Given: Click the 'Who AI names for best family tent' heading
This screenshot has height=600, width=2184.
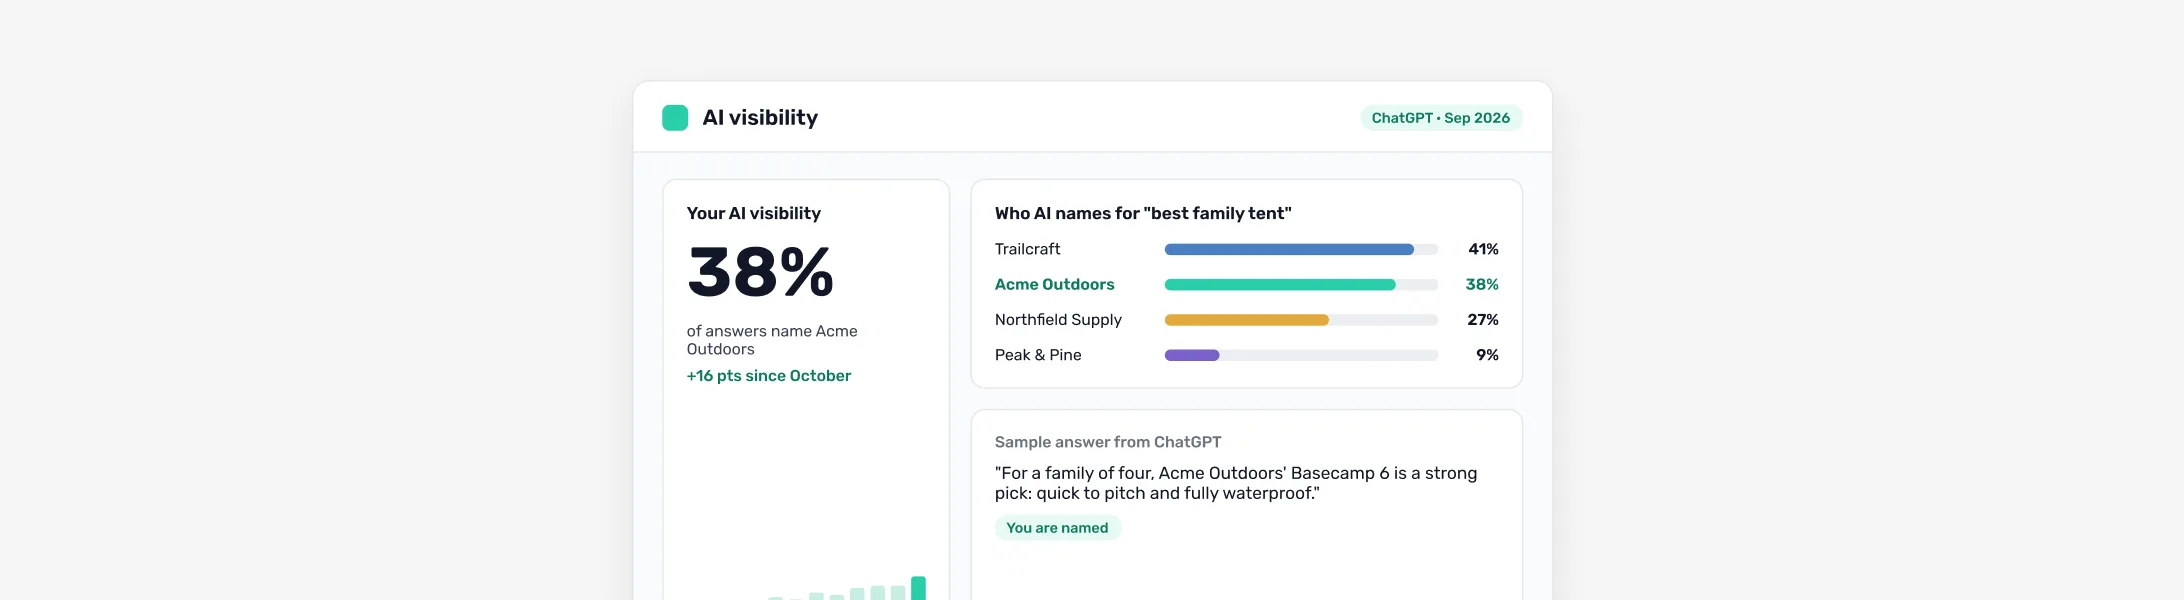Looking at the screenshot, I should (x=1143, y=213).
